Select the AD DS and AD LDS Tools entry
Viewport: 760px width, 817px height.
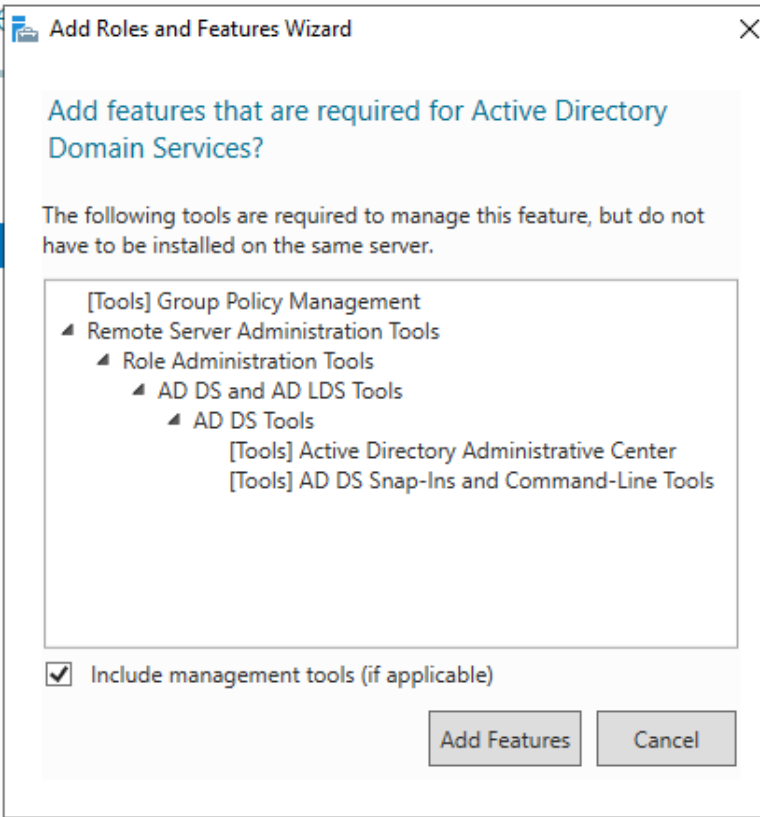[280, 391]
